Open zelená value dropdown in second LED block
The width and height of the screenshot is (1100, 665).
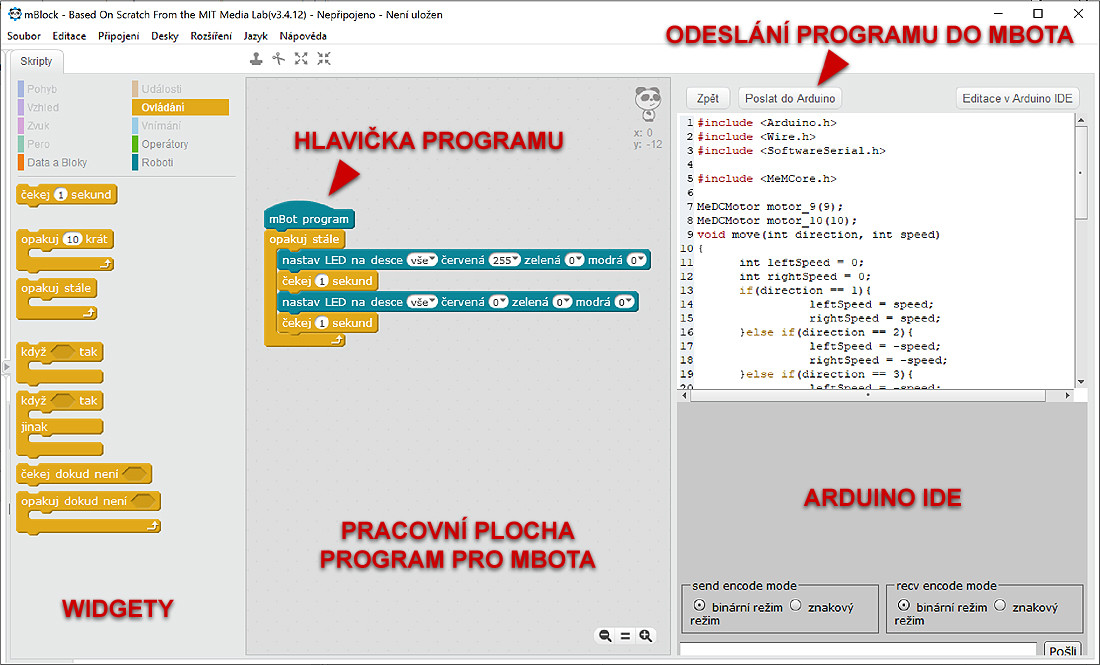coord(562,302)
